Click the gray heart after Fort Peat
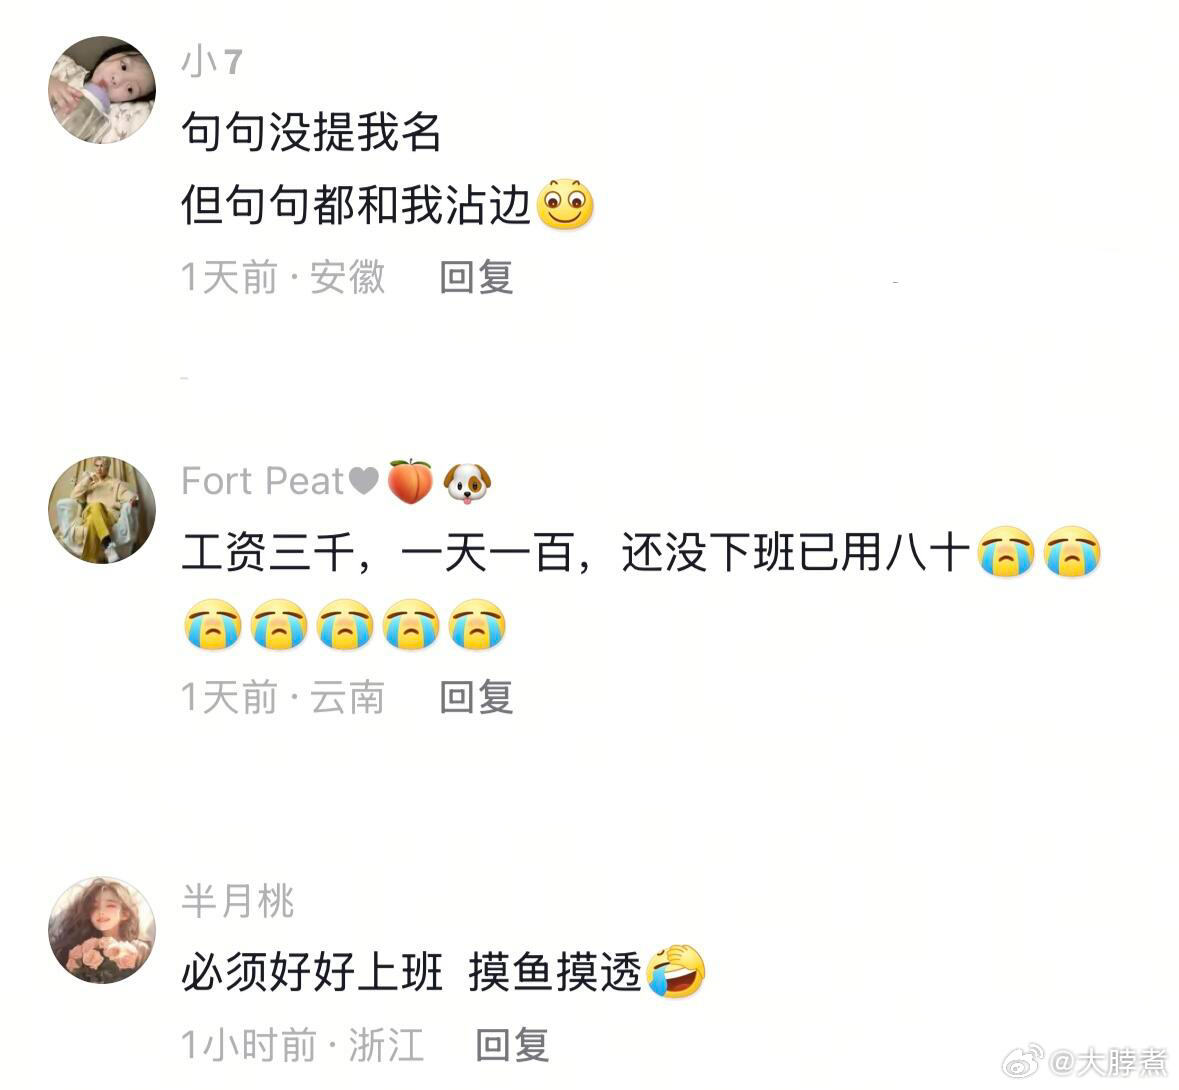This screenshot has width=1179, height=1090. click(364, 481)
